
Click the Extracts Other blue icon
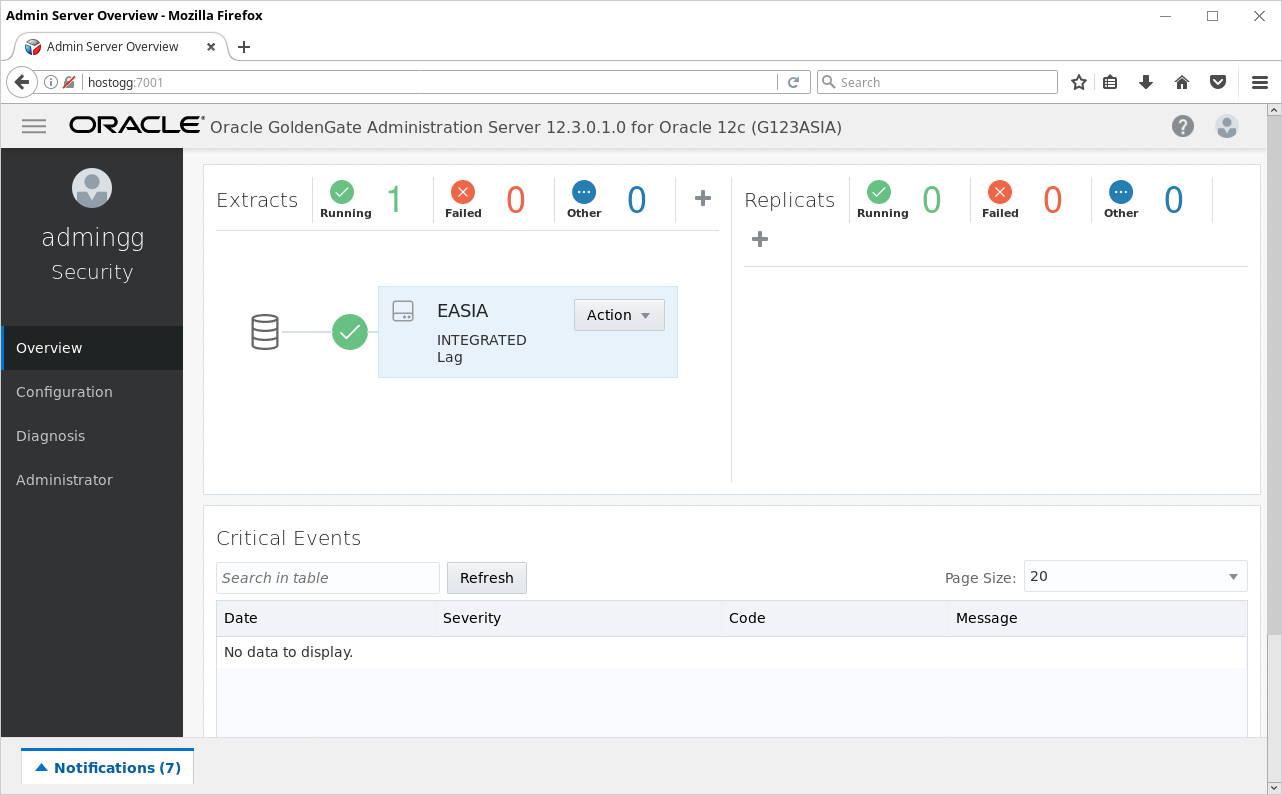click(584, 192)
